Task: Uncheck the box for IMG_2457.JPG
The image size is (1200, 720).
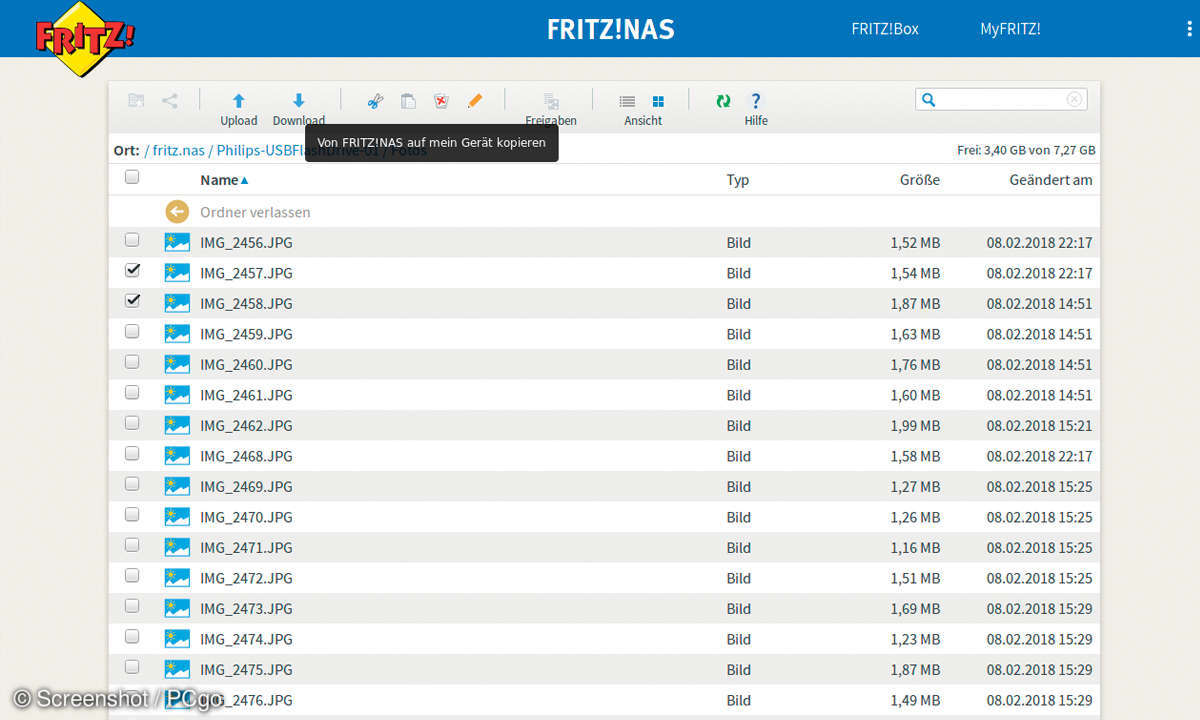Action: (x=132, y=270)
